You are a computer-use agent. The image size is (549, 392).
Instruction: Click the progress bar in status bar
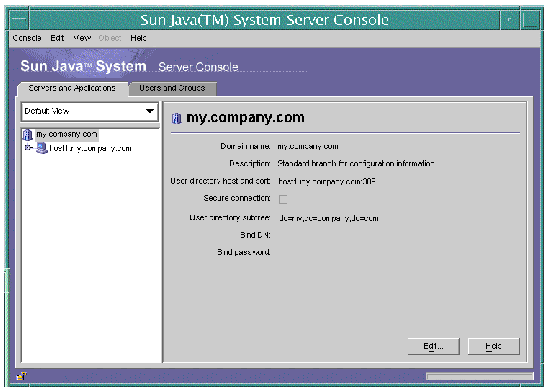(480, 377)
